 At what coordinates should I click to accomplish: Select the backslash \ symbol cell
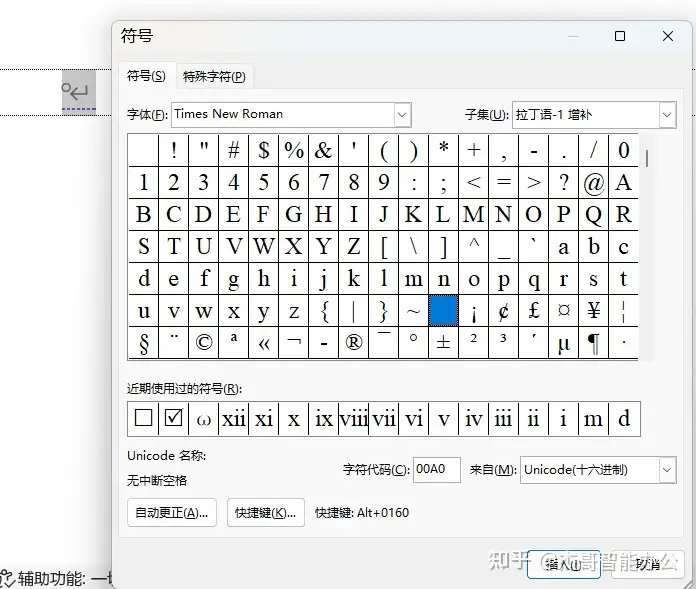pyautogui.click(x=414, y=246)
